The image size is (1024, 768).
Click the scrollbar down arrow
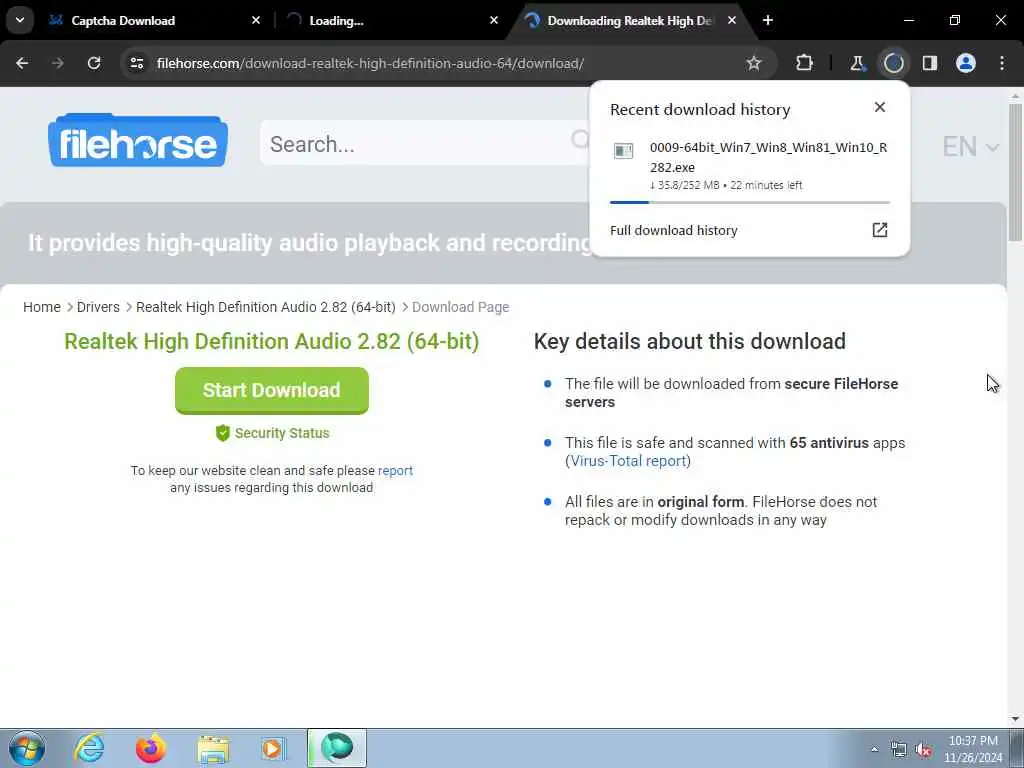[x=1016, y=719]
